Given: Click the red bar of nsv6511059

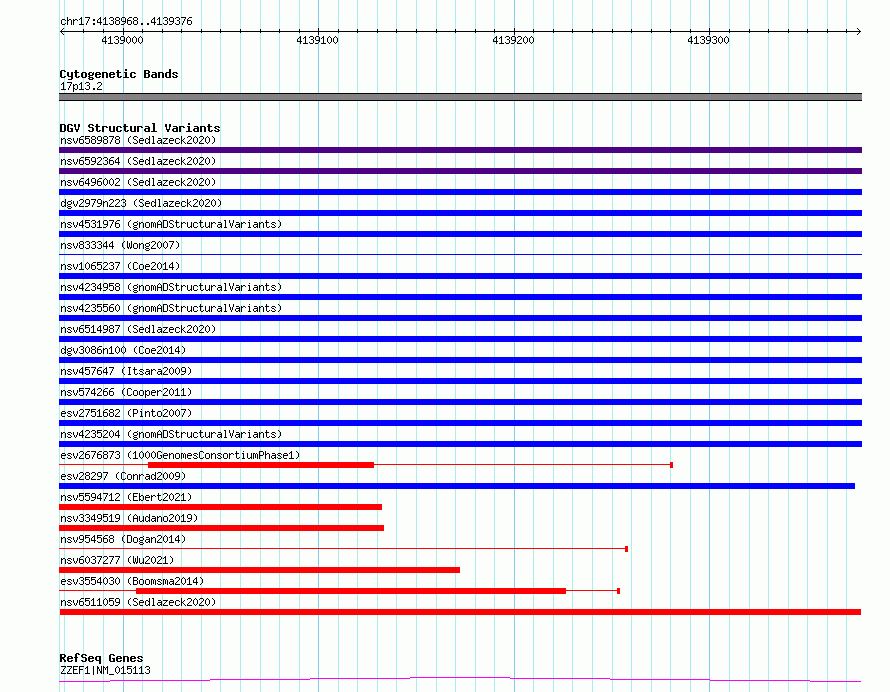Looking at the screenshot, I should click(x=460, y=612).
